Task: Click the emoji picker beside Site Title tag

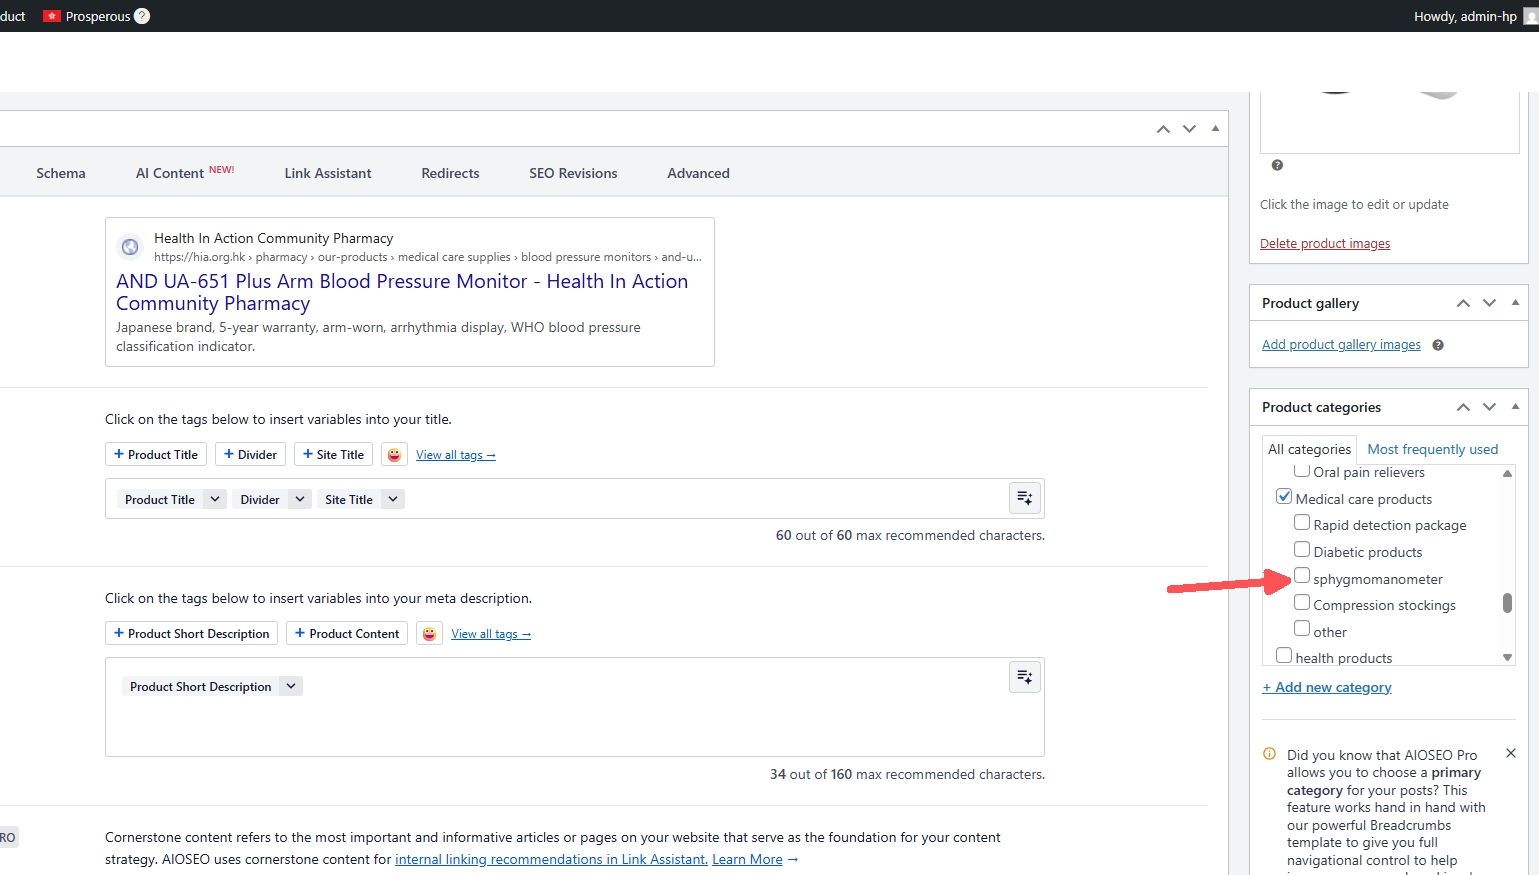Action: tap(395, 455)
